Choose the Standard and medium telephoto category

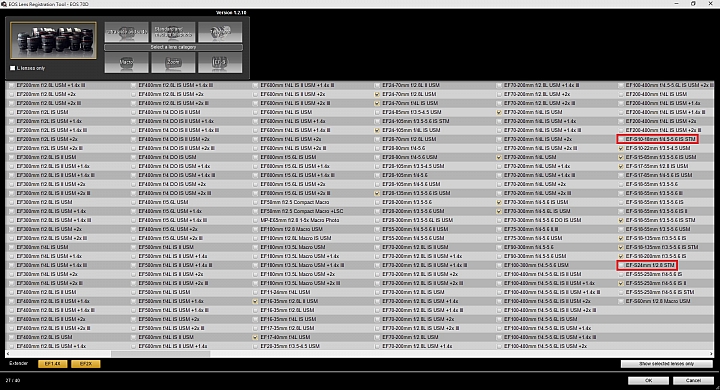click(x=173, y=32)
